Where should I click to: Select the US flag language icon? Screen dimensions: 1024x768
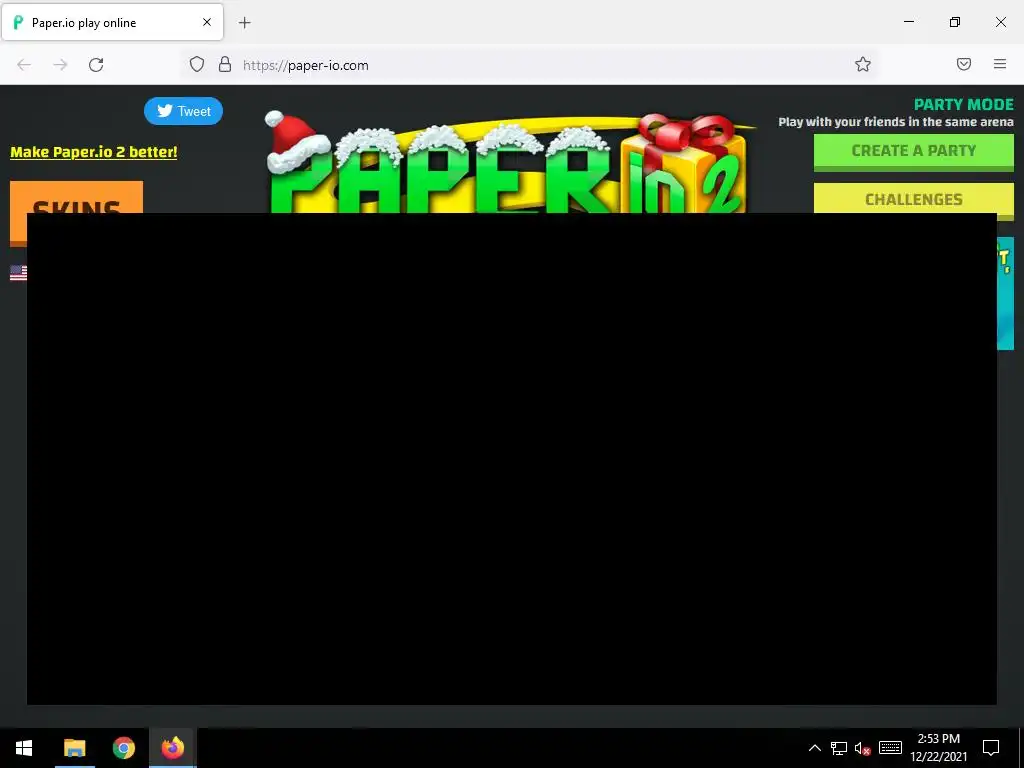click(18, 272)
